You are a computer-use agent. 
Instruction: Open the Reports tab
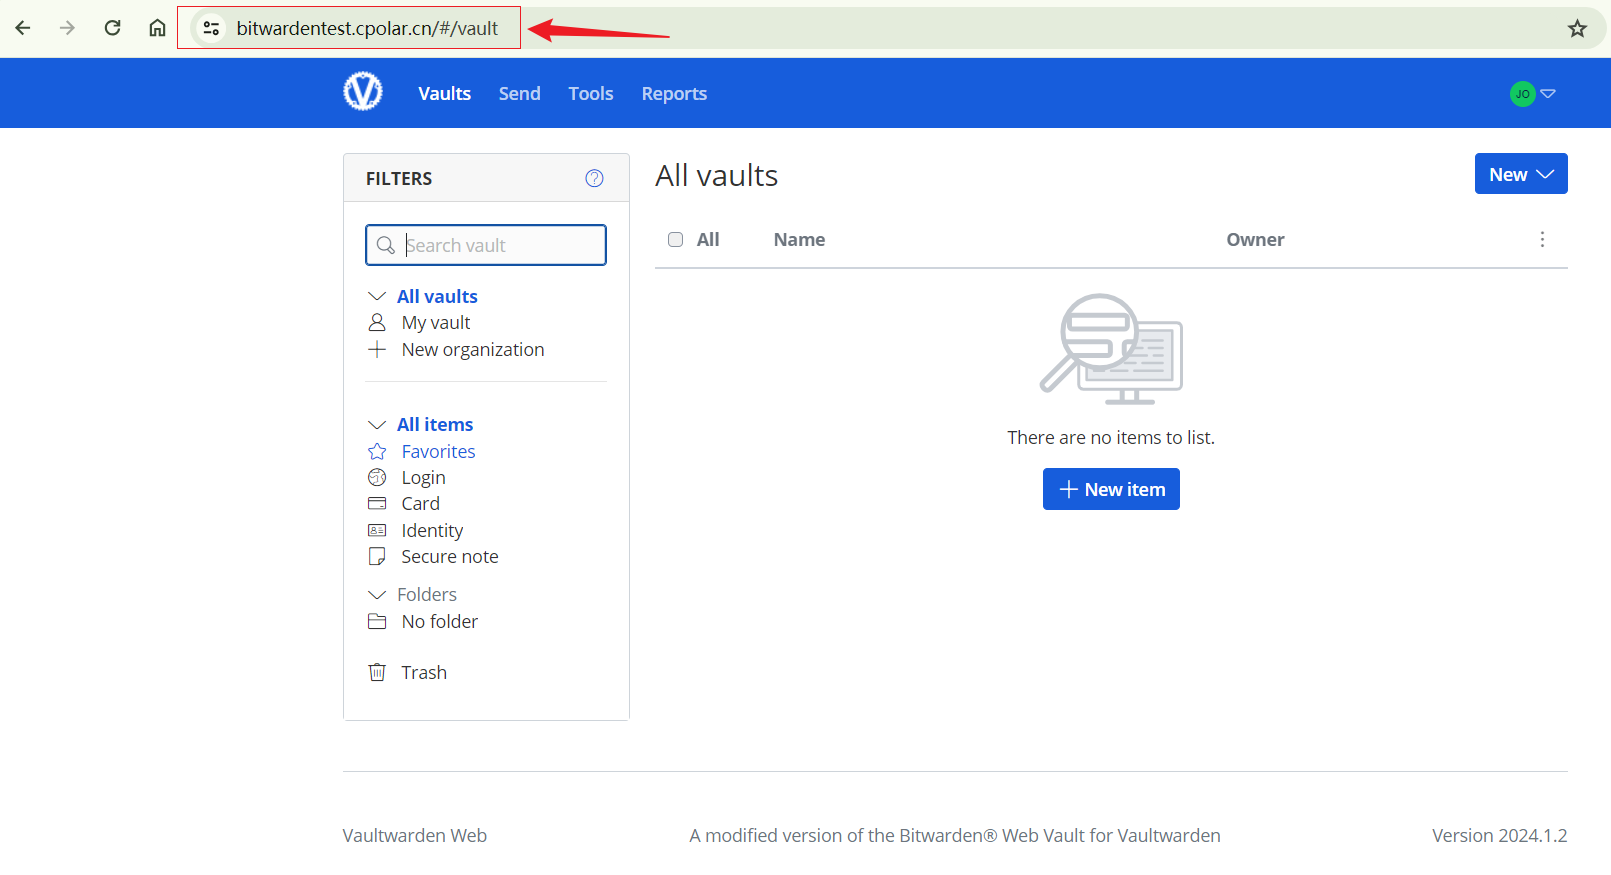(674, 93)
